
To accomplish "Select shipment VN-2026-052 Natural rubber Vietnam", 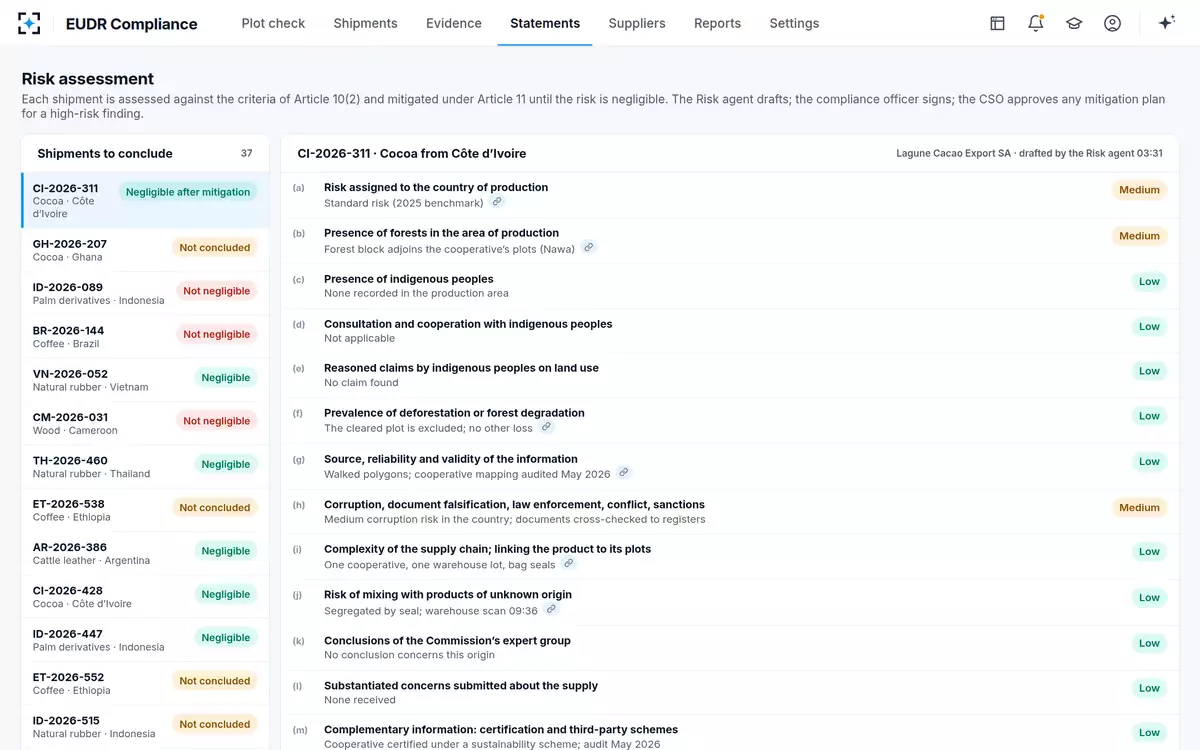I will [x=146, y=380].
